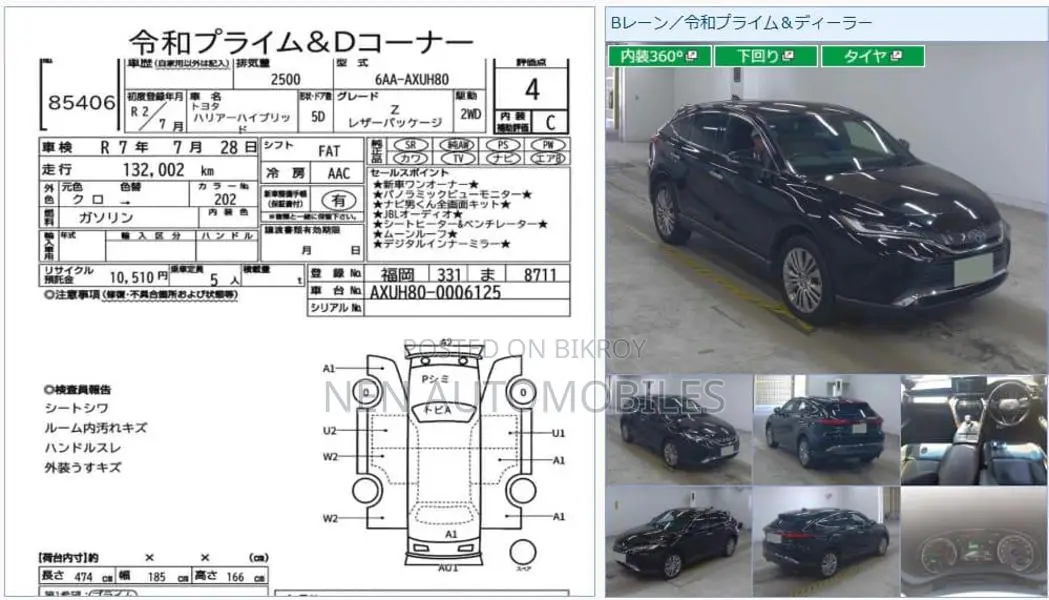
Task: Click the inspector note ルーム内汚れキズ
Action: [x=95, y=428]
